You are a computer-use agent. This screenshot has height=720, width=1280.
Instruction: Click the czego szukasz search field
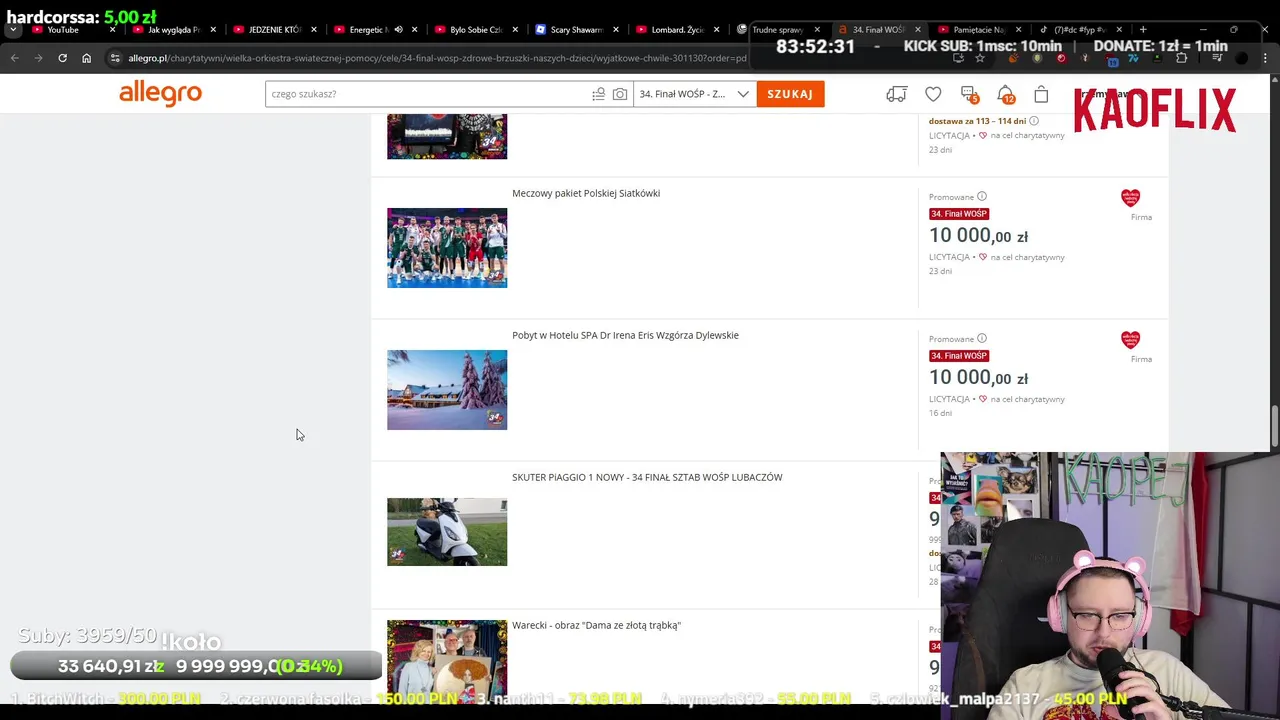[x=428, y=94]
